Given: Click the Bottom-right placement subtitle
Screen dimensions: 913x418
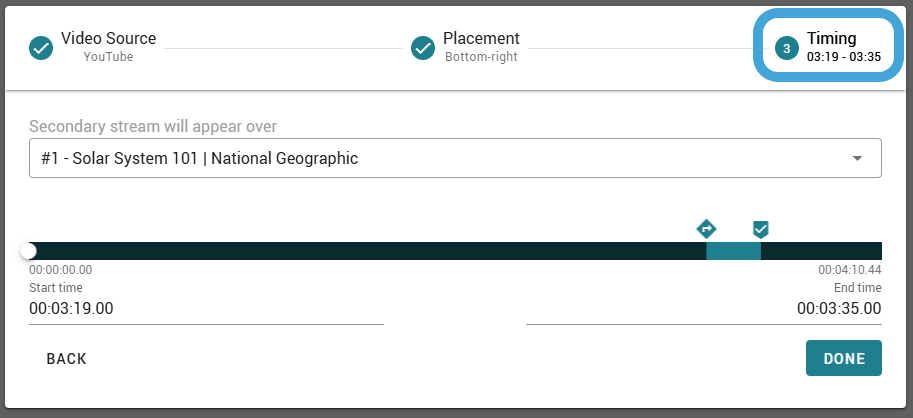Looking at the screenshot, I should [x=481, y=57].
